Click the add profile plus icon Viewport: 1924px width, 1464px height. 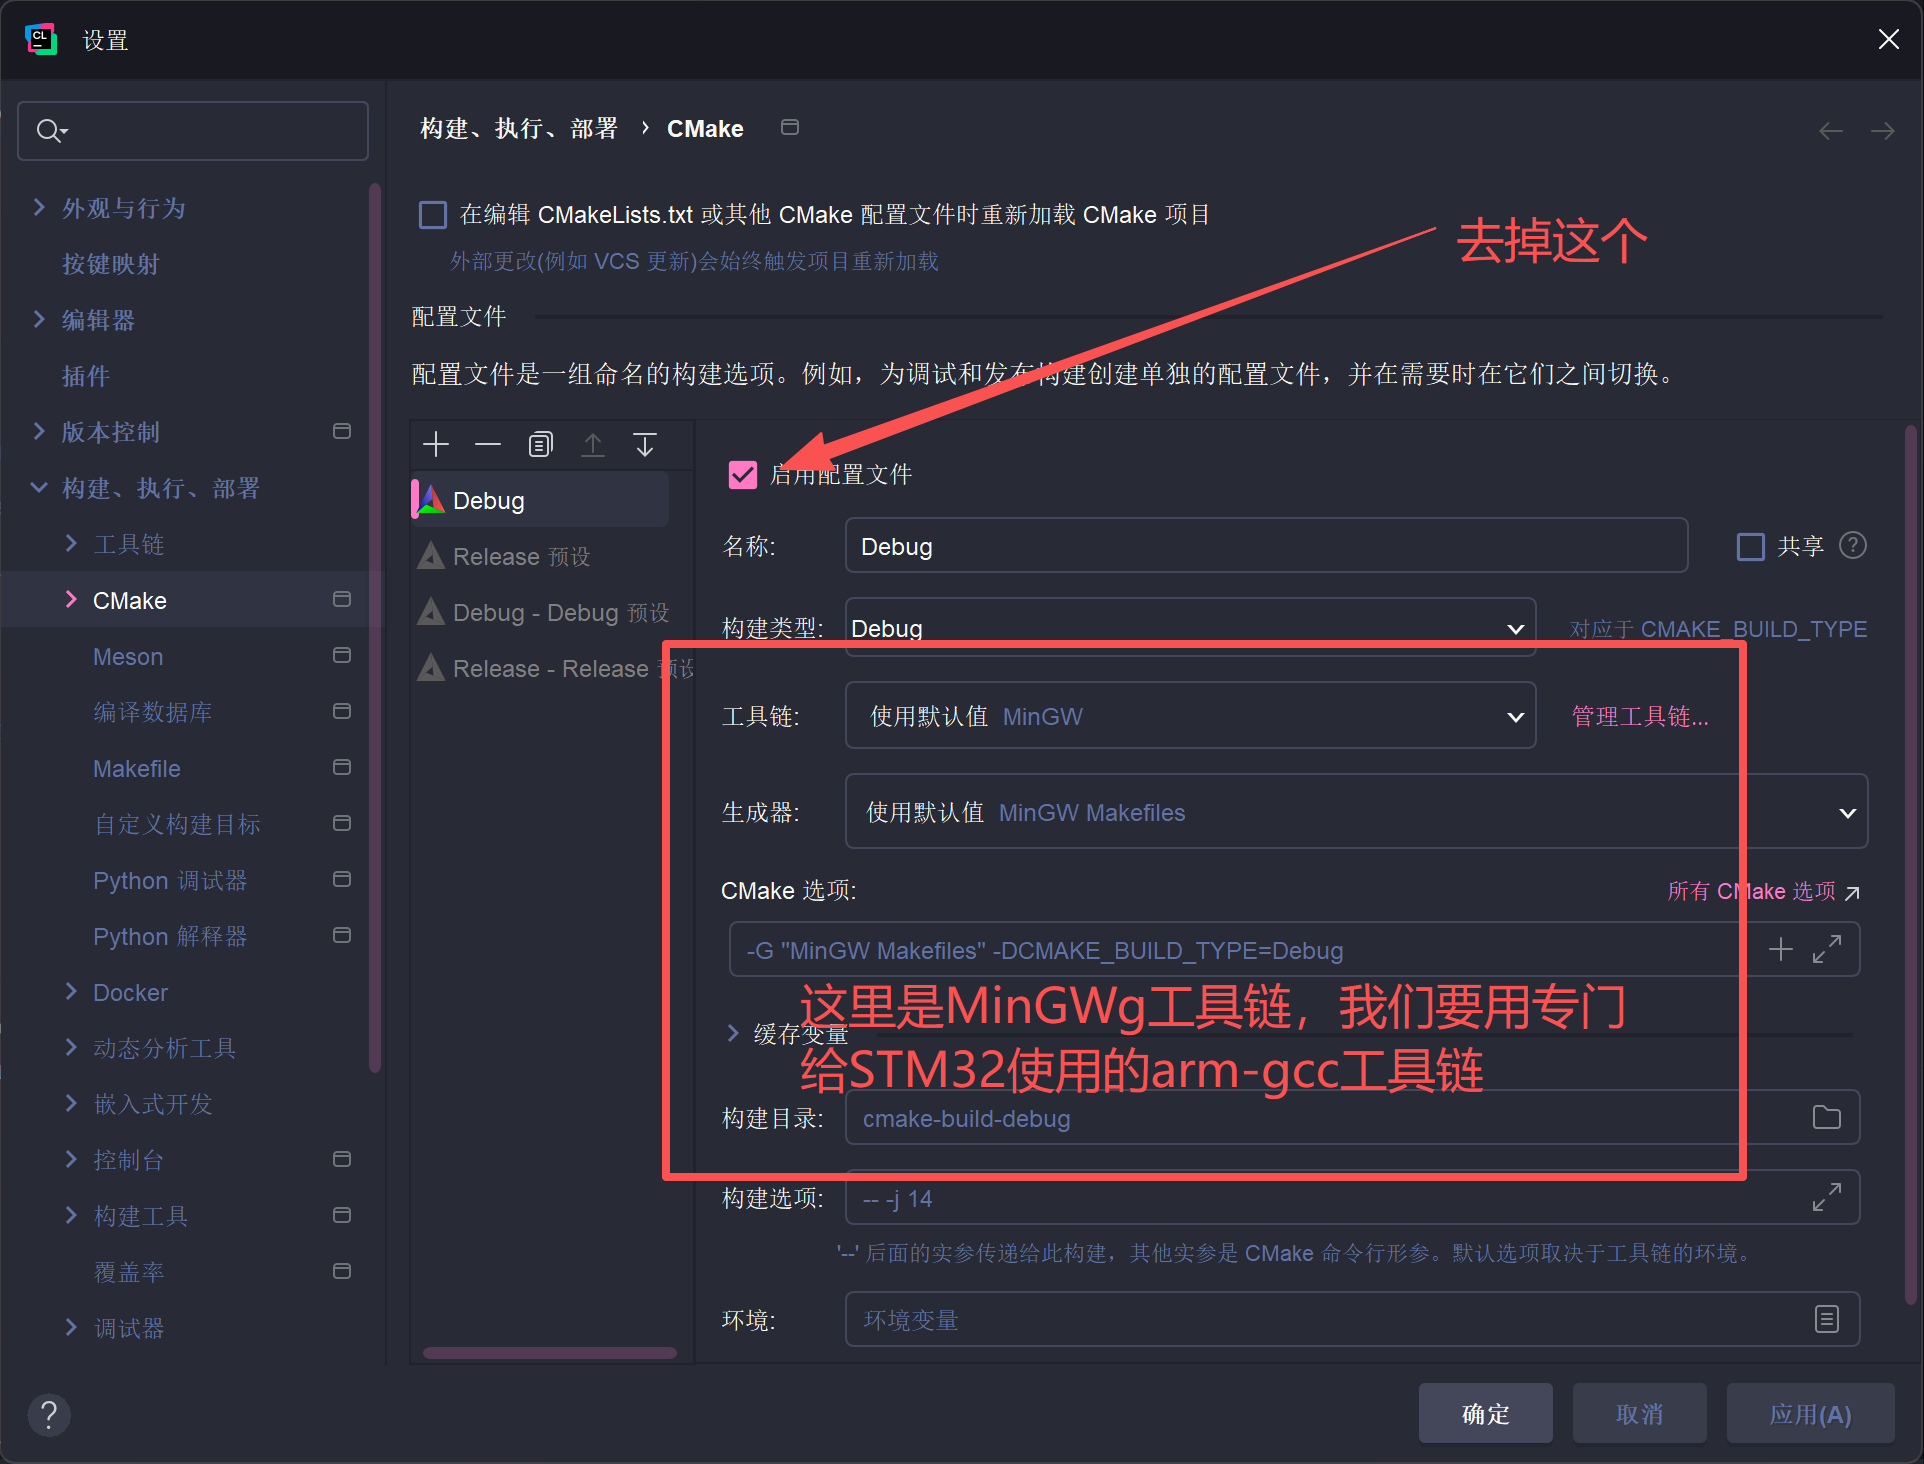(x=436, y=445)
